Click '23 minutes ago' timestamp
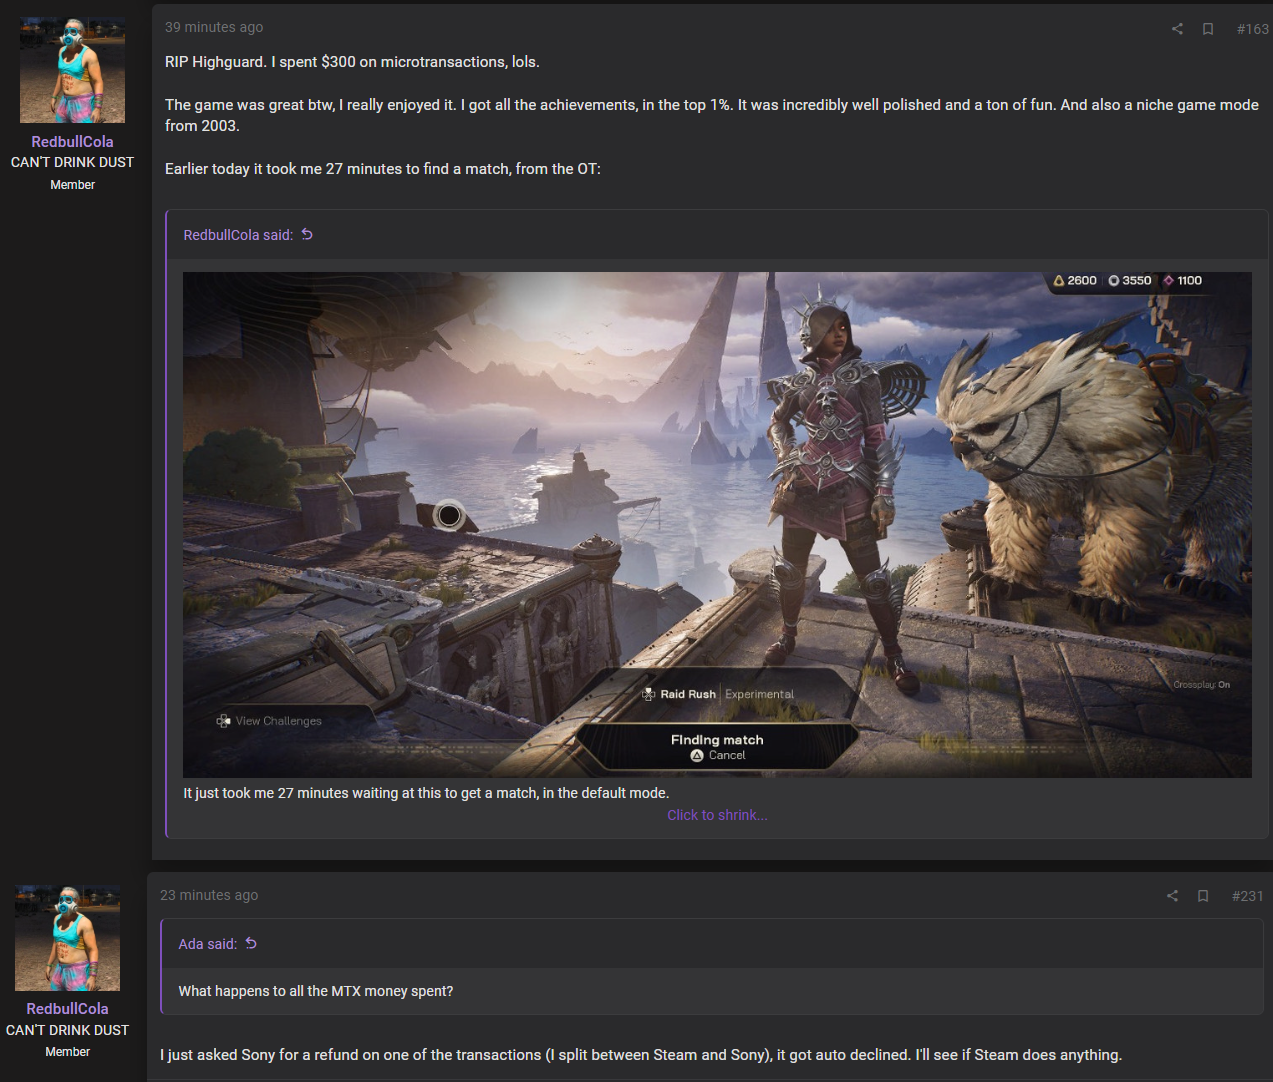This screenshot has height=1082, width=1273. coord(209,895)
